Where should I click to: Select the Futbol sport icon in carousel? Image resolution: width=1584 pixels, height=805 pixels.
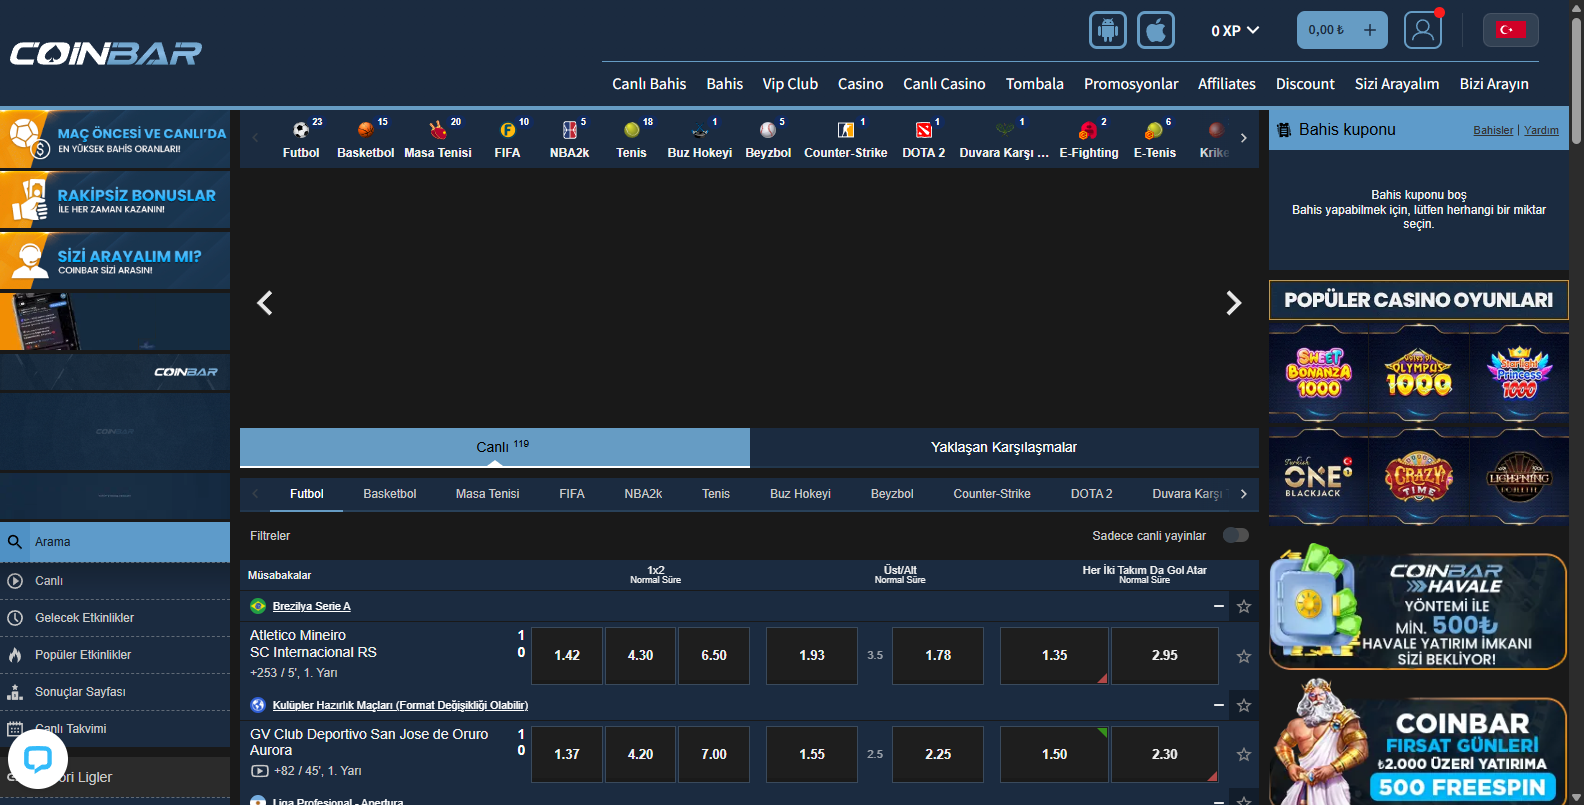click(301, 139)
